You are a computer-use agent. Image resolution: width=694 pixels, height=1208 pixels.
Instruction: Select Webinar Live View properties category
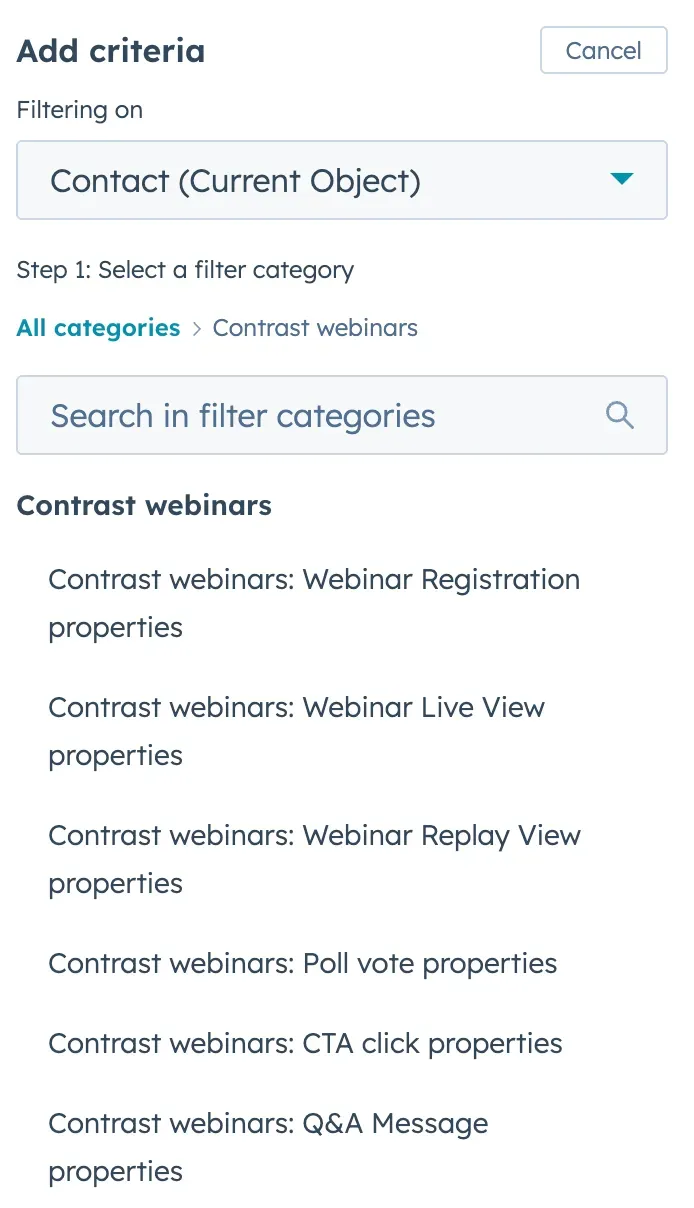tap(296, 731)
